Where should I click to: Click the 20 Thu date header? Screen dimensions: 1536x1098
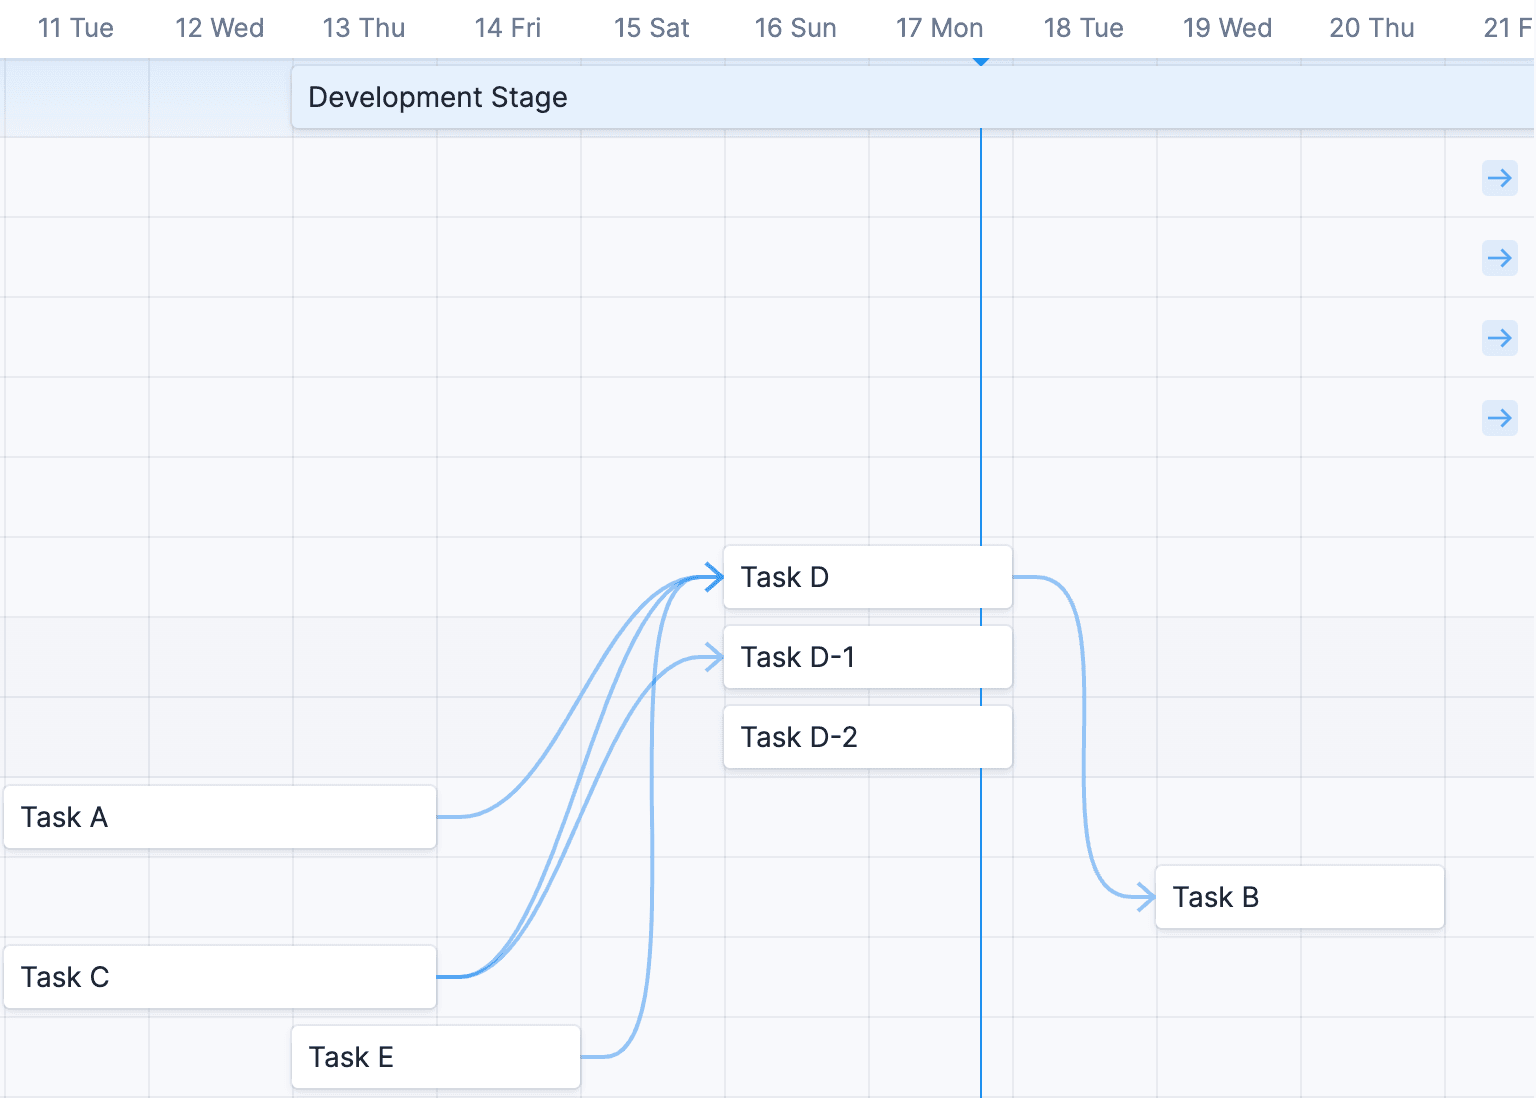click(1371, 28)
